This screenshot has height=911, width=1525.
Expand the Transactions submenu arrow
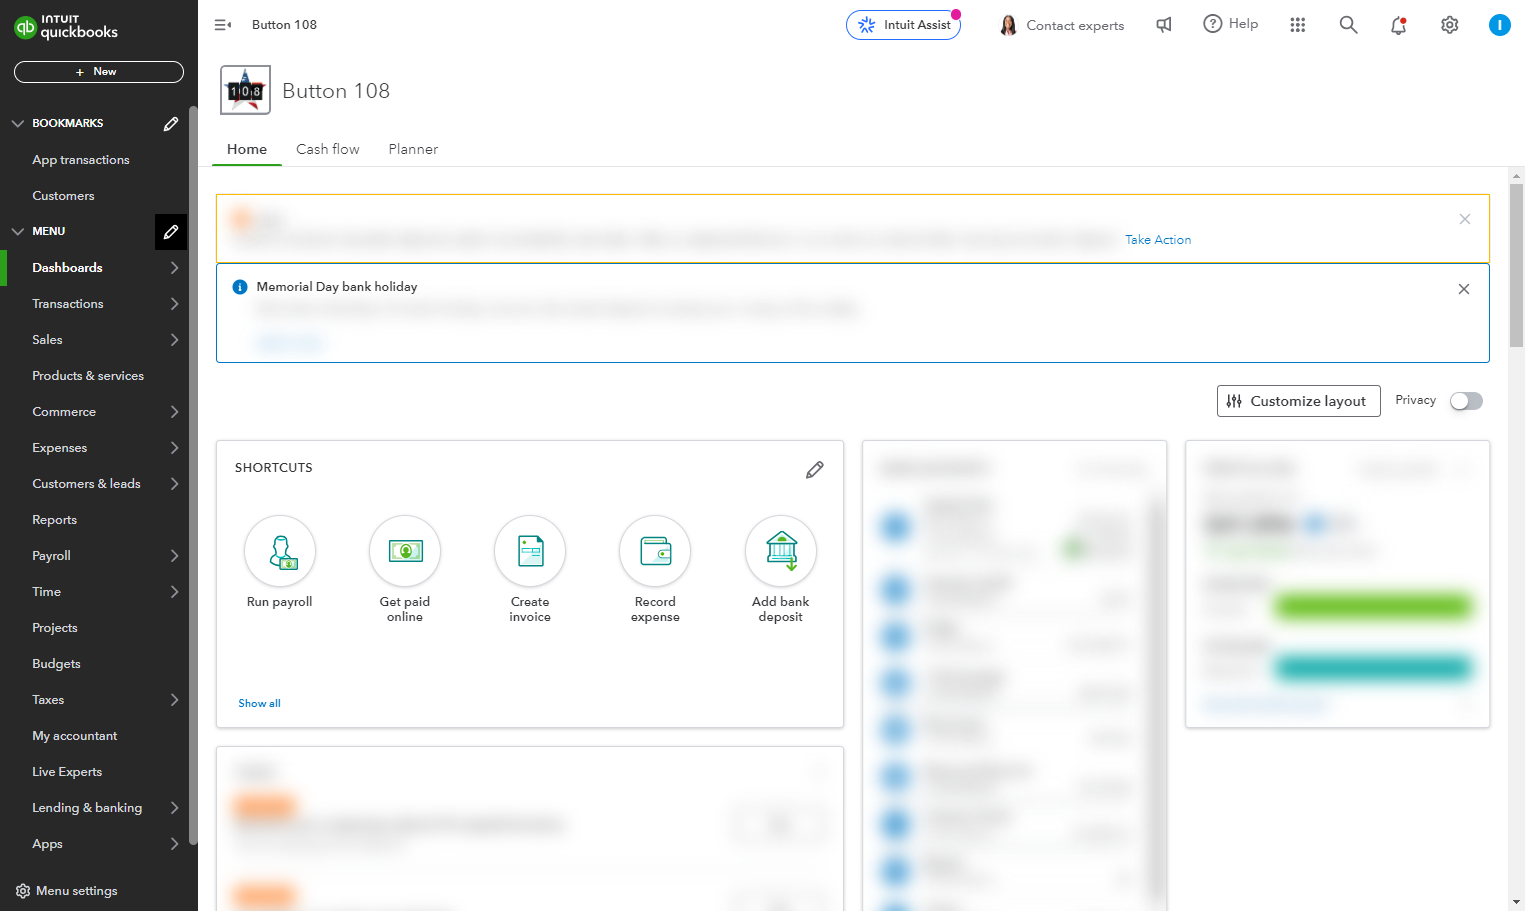tap(174, 304)
